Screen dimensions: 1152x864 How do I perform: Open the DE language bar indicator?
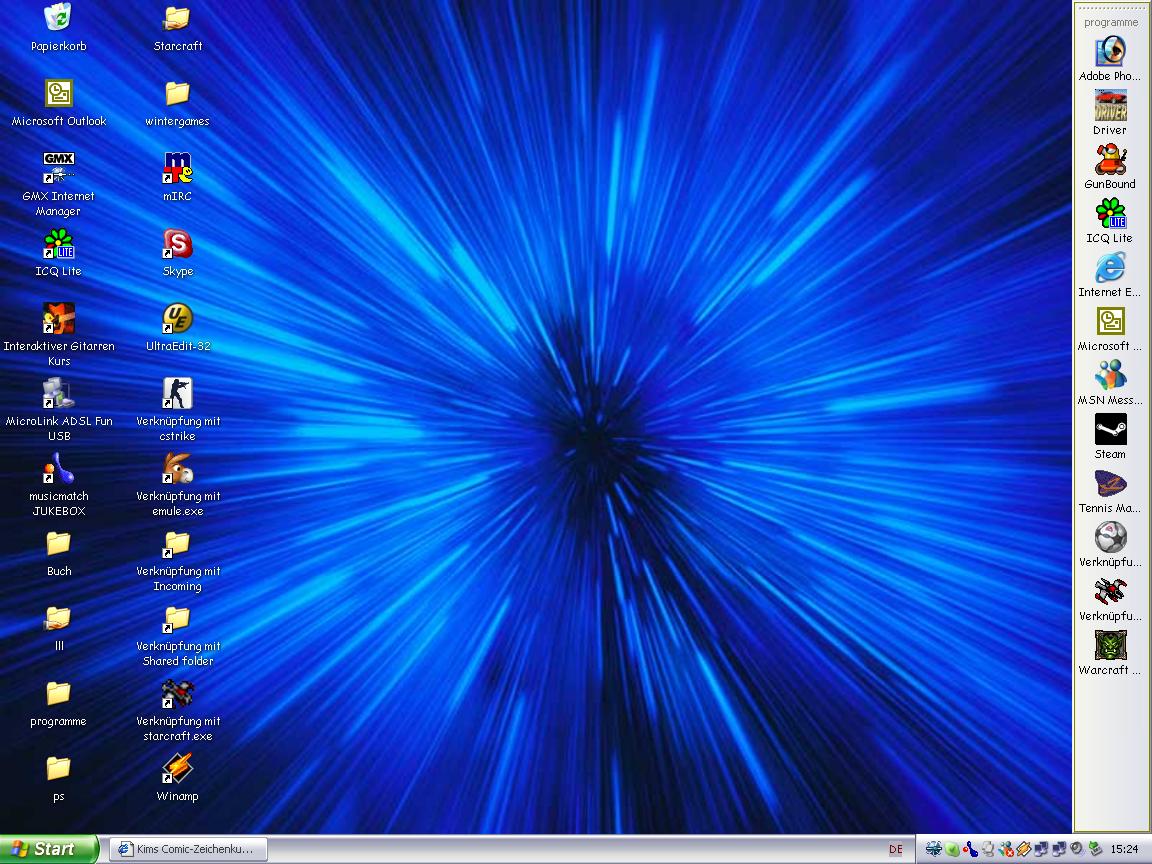pyautogui.click(x=895, y=849)
